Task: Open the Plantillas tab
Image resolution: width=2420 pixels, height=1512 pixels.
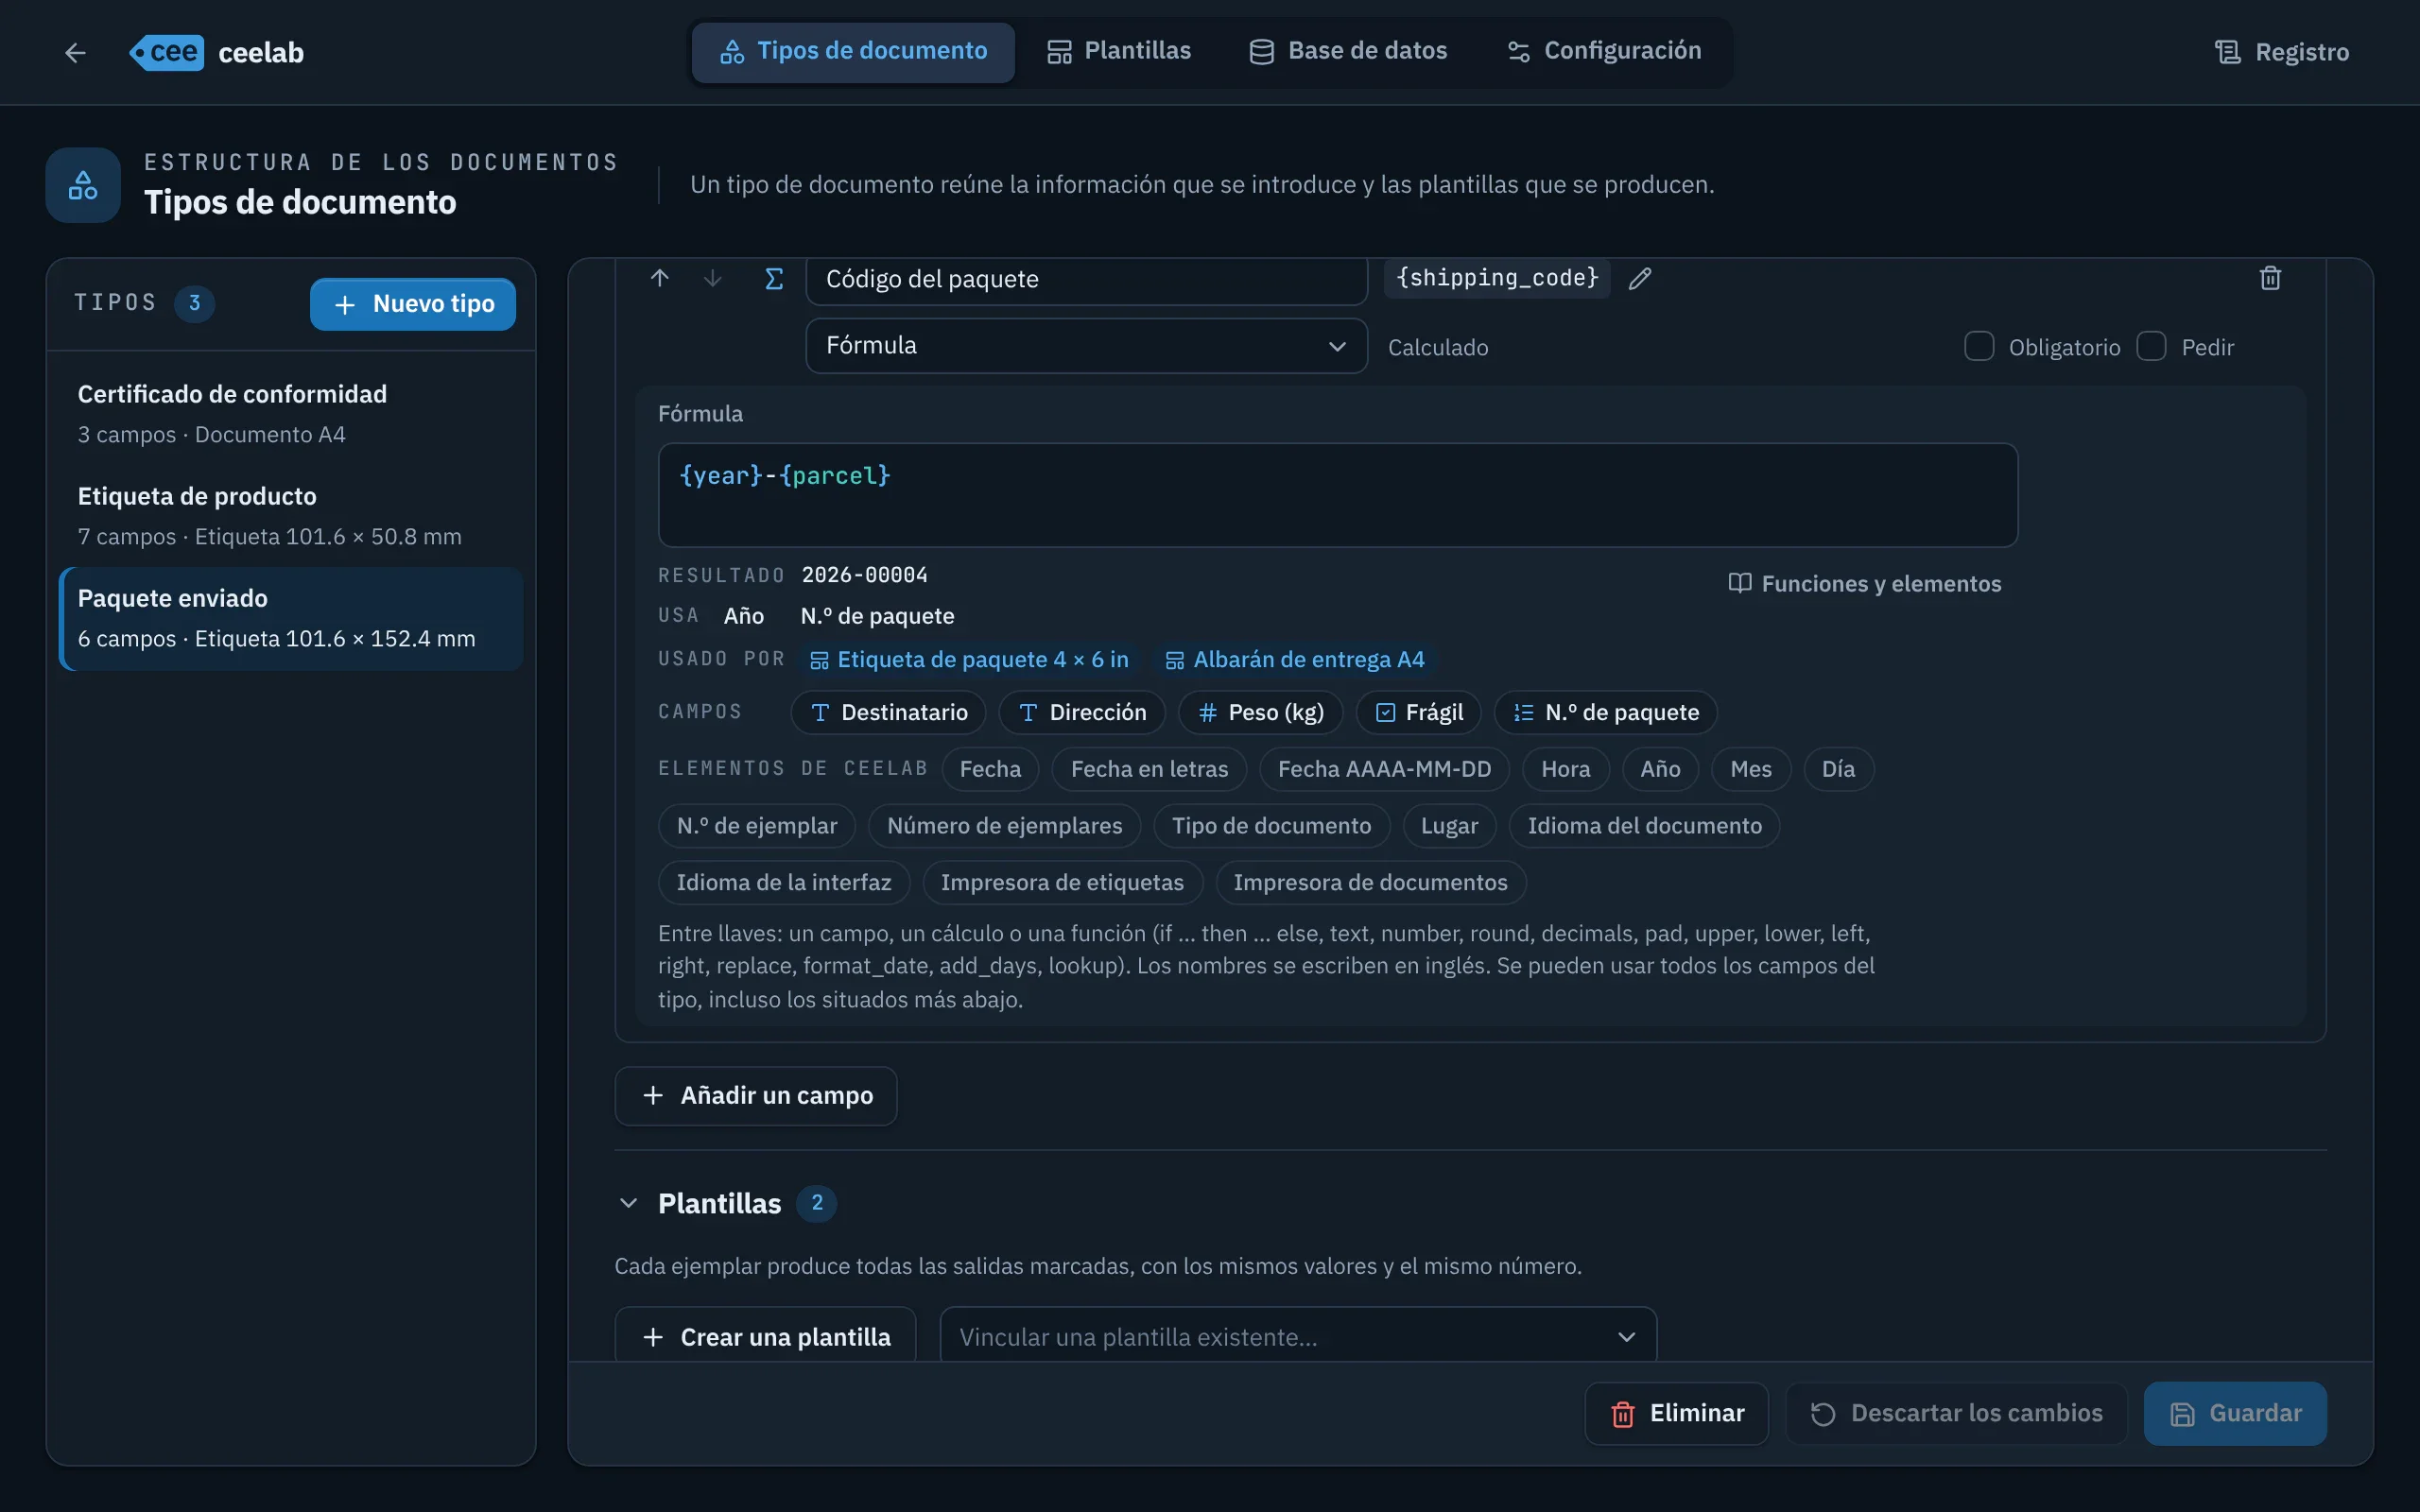Action: 1118,51
